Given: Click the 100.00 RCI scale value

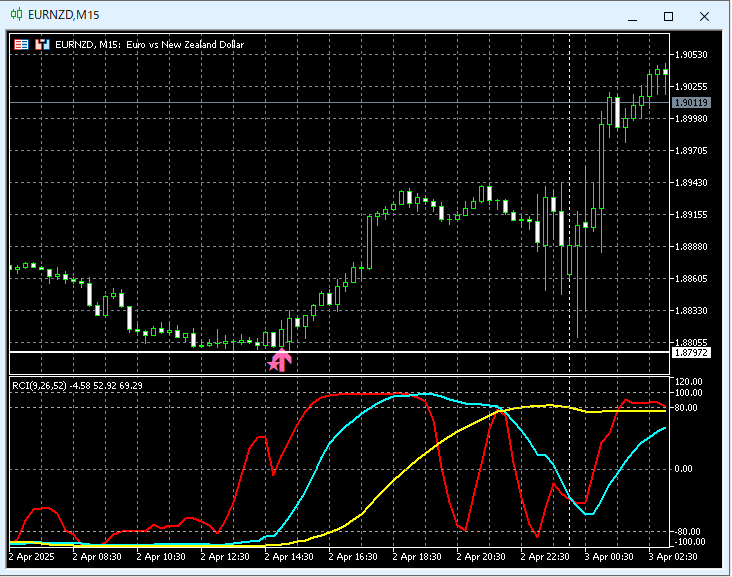Looking at the screenshot, I should click(x=689, y=393).
